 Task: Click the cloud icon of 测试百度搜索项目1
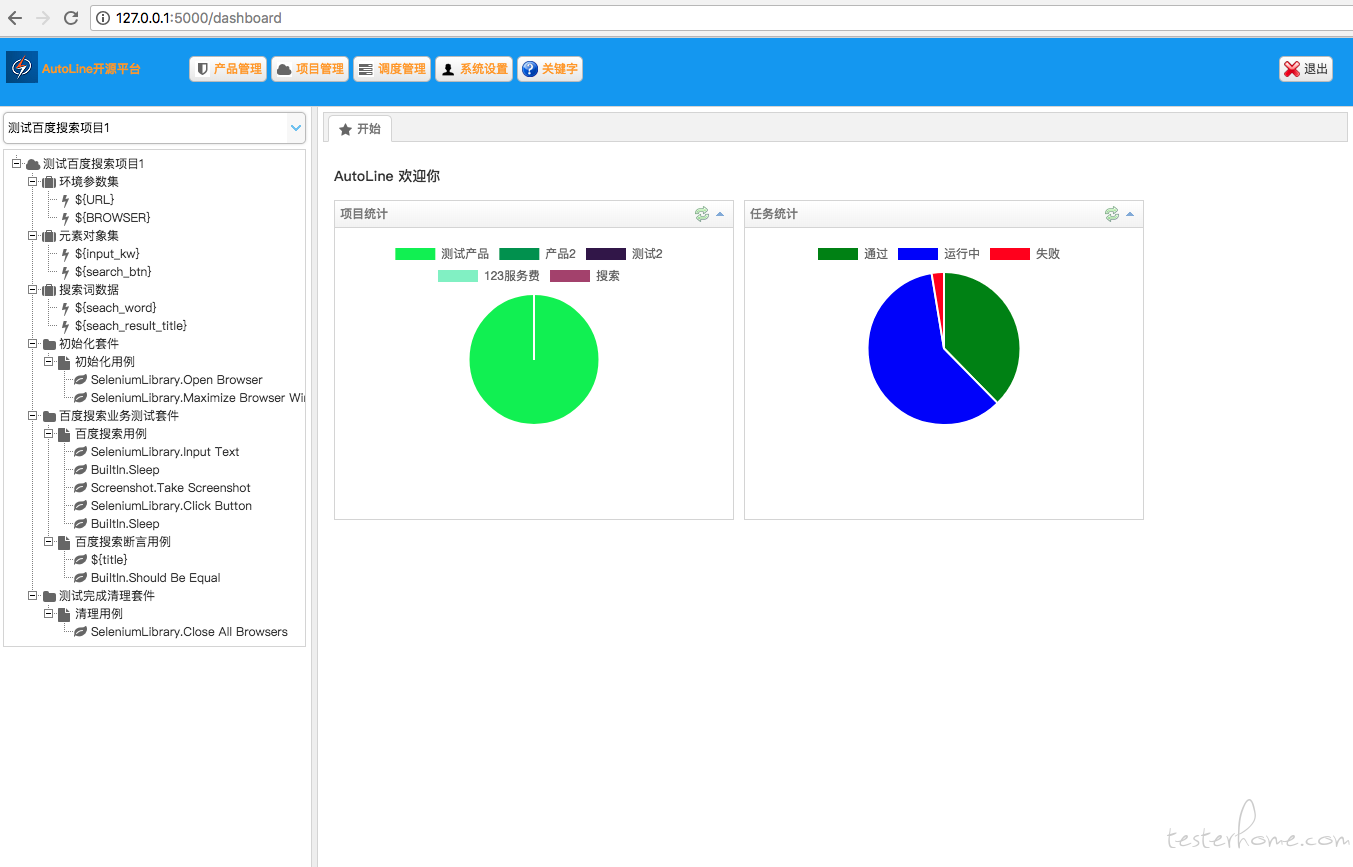[x=33, y=164]
